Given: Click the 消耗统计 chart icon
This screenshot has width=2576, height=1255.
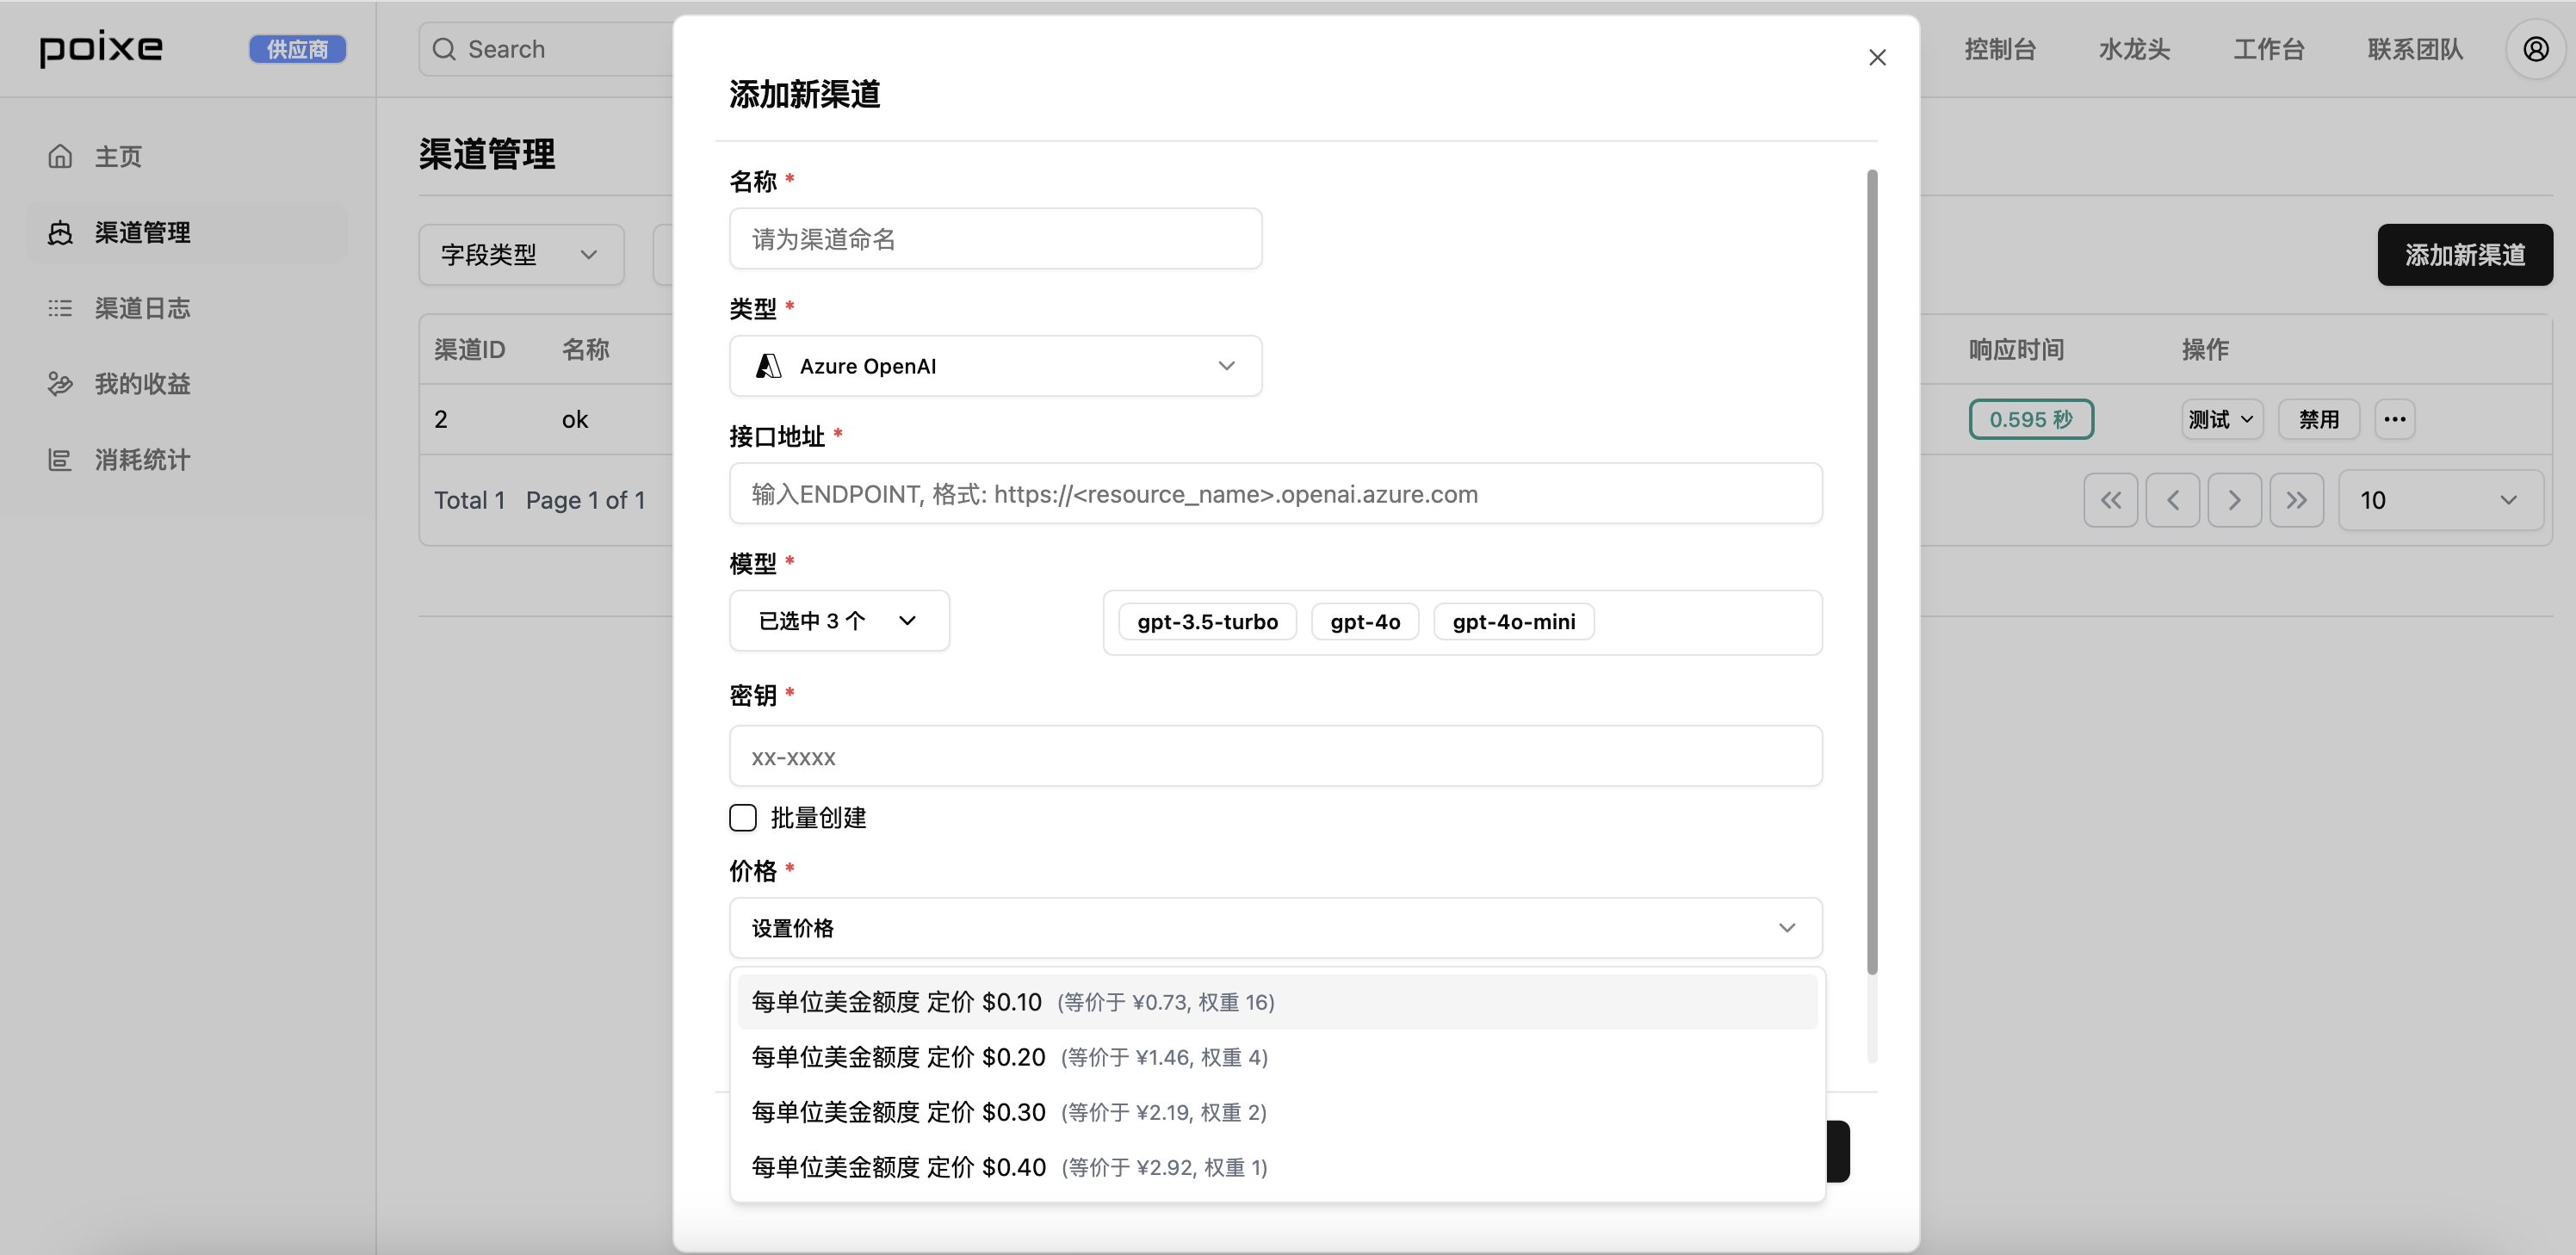Looking at the screenshot, I should pos(60,460).
